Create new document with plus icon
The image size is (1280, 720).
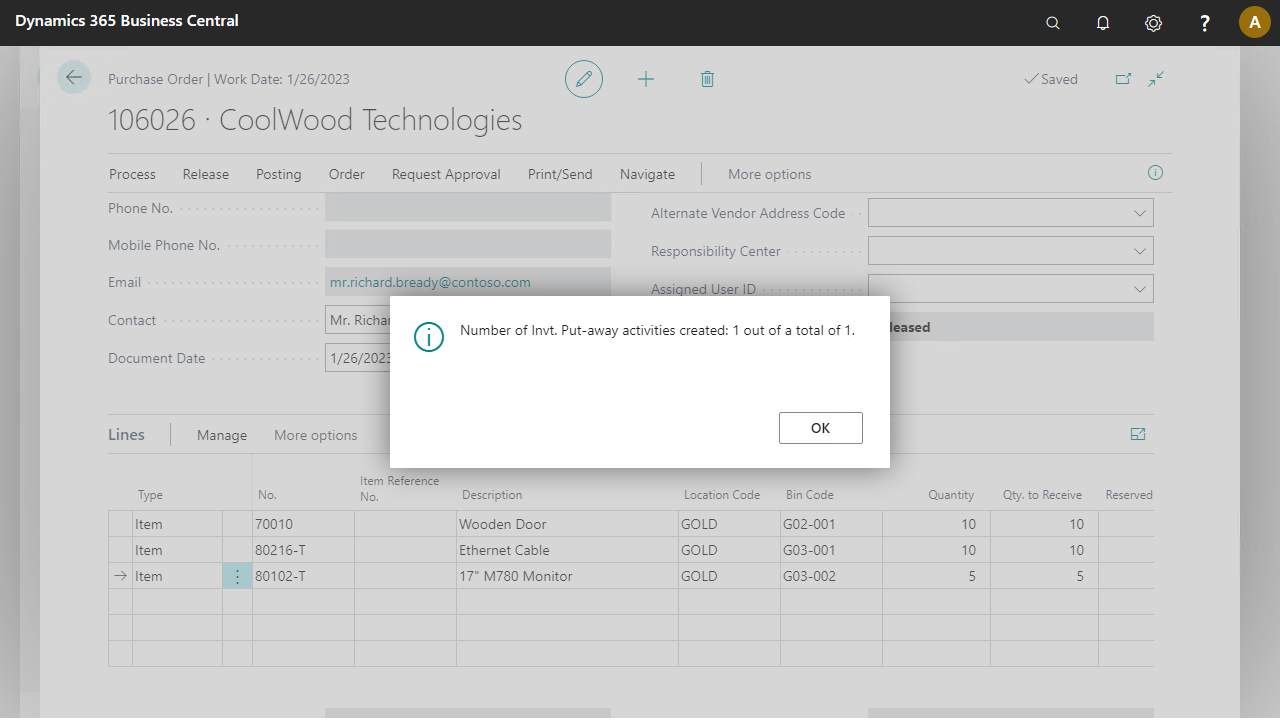point(646,79)
